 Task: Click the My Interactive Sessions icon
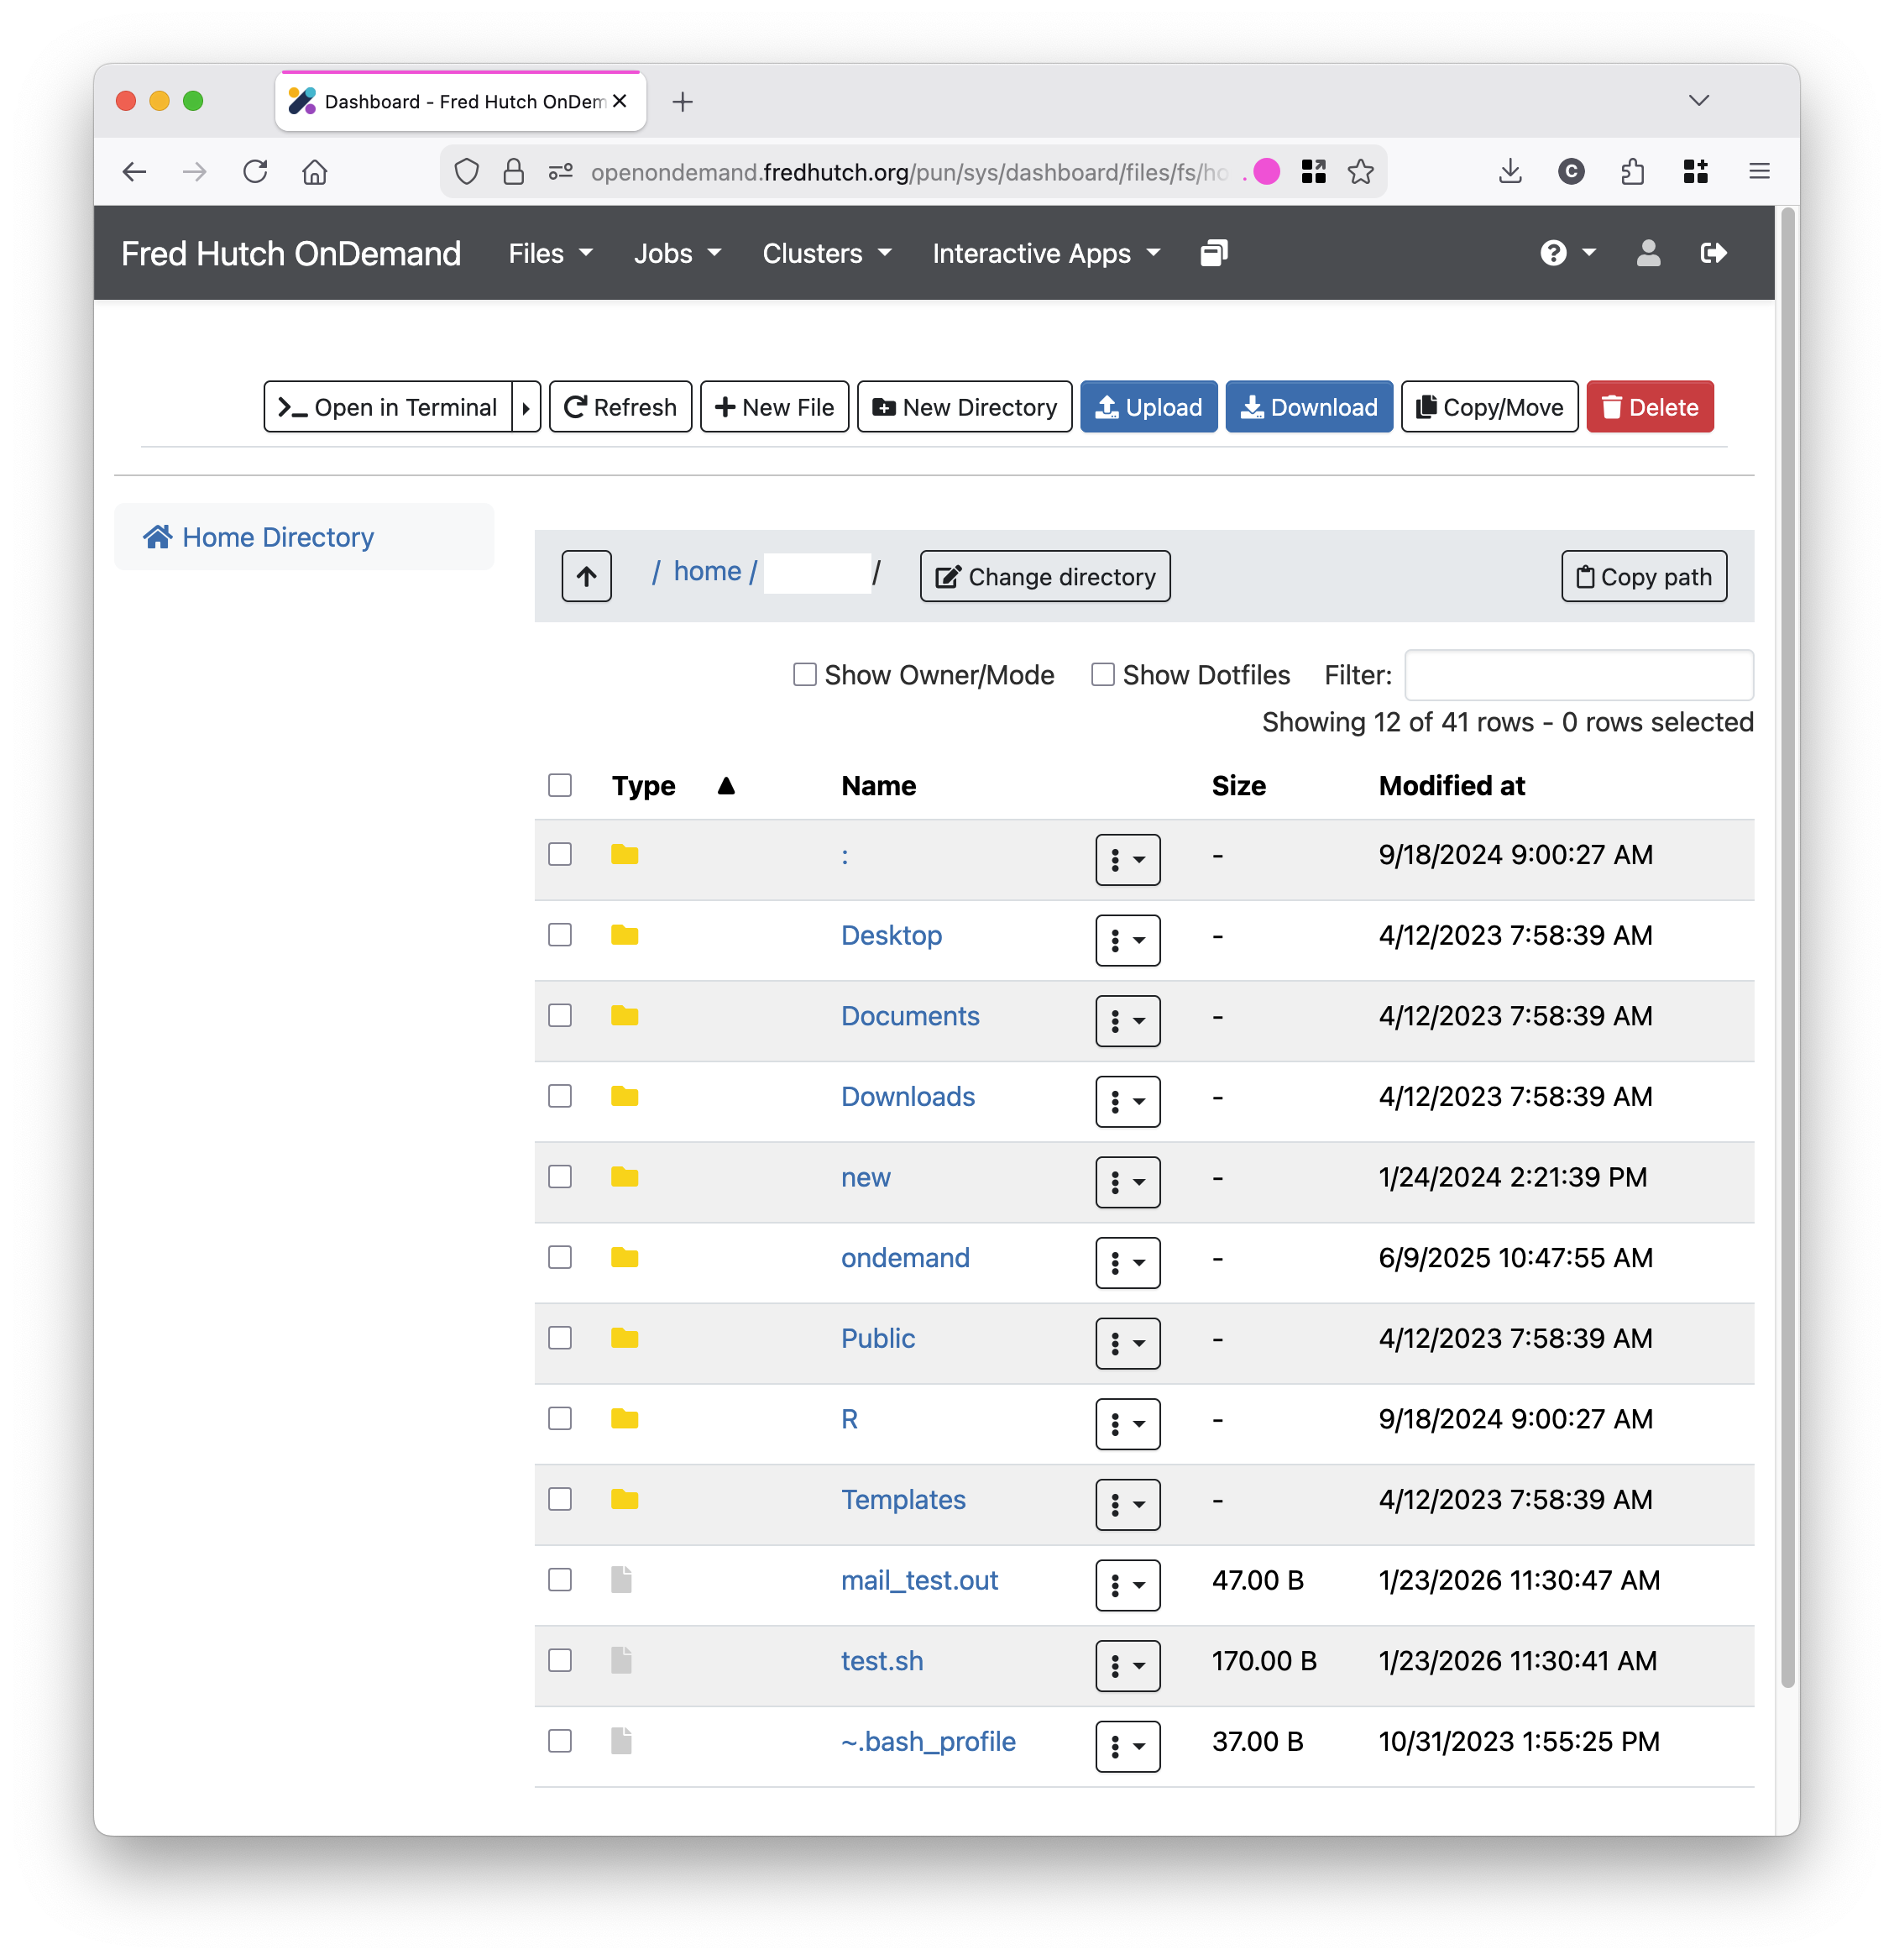coord(1214,253)
